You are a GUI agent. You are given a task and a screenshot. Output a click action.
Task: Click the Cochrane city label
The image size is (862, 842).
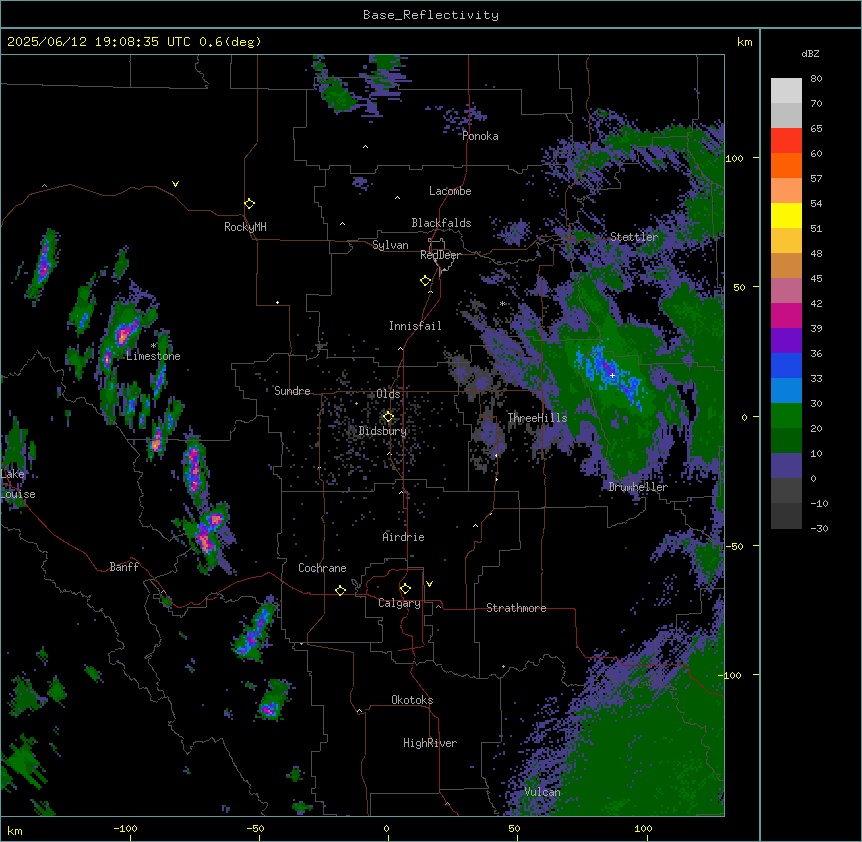click(322, 568)
